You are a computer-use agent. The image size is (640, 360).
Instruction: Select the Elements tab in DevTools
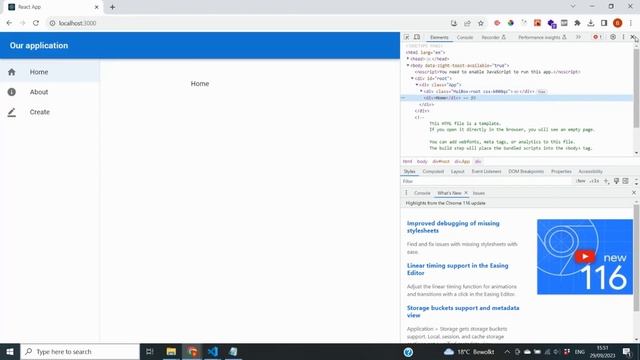pos(439,37)
